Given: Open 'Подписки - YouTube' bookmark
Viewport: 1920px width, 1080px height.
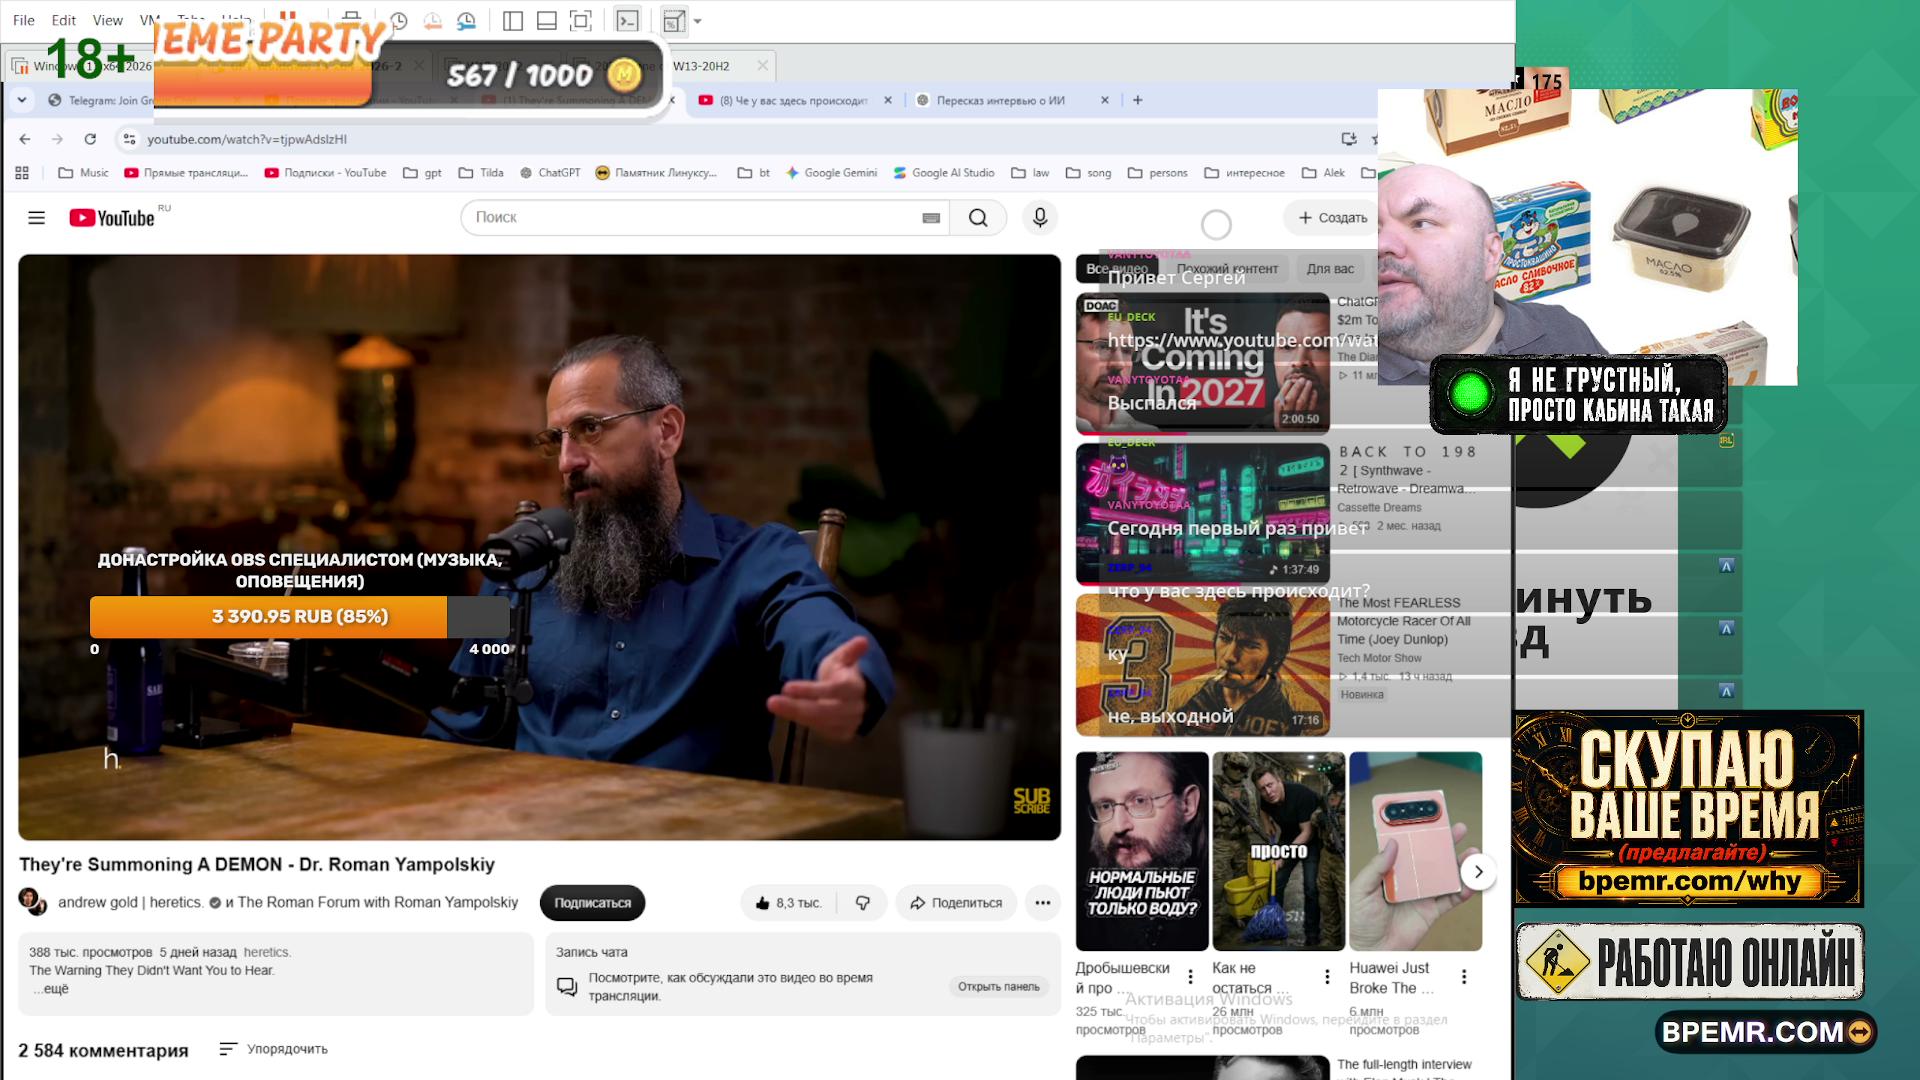Looking at the screenshot, I should [325, 173].
